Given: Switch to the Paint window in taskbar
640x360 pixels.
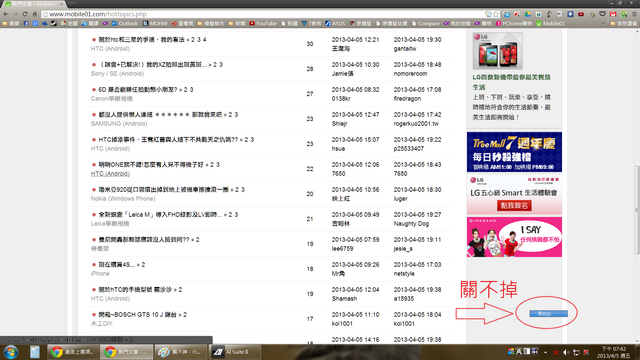Looking at the screenshot, I should tap(180, 352).
